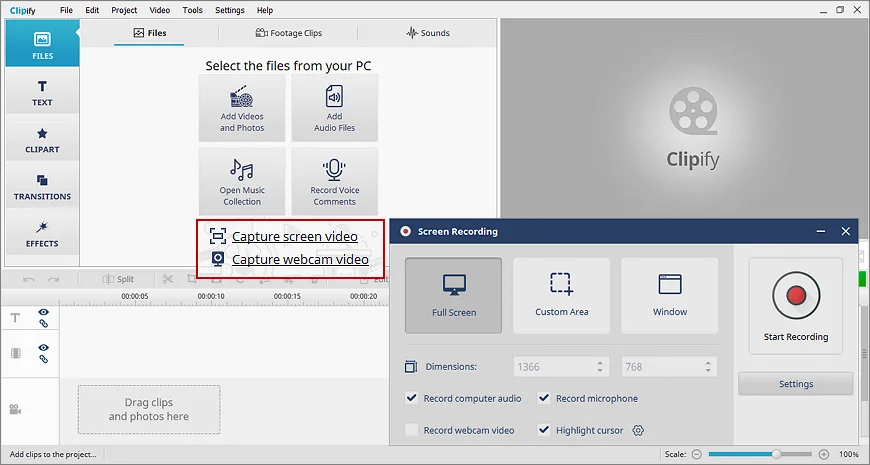Viewport: 870px width, 465px height.
Task: Toggle link on the text track
Action: [x=43, y=324]
